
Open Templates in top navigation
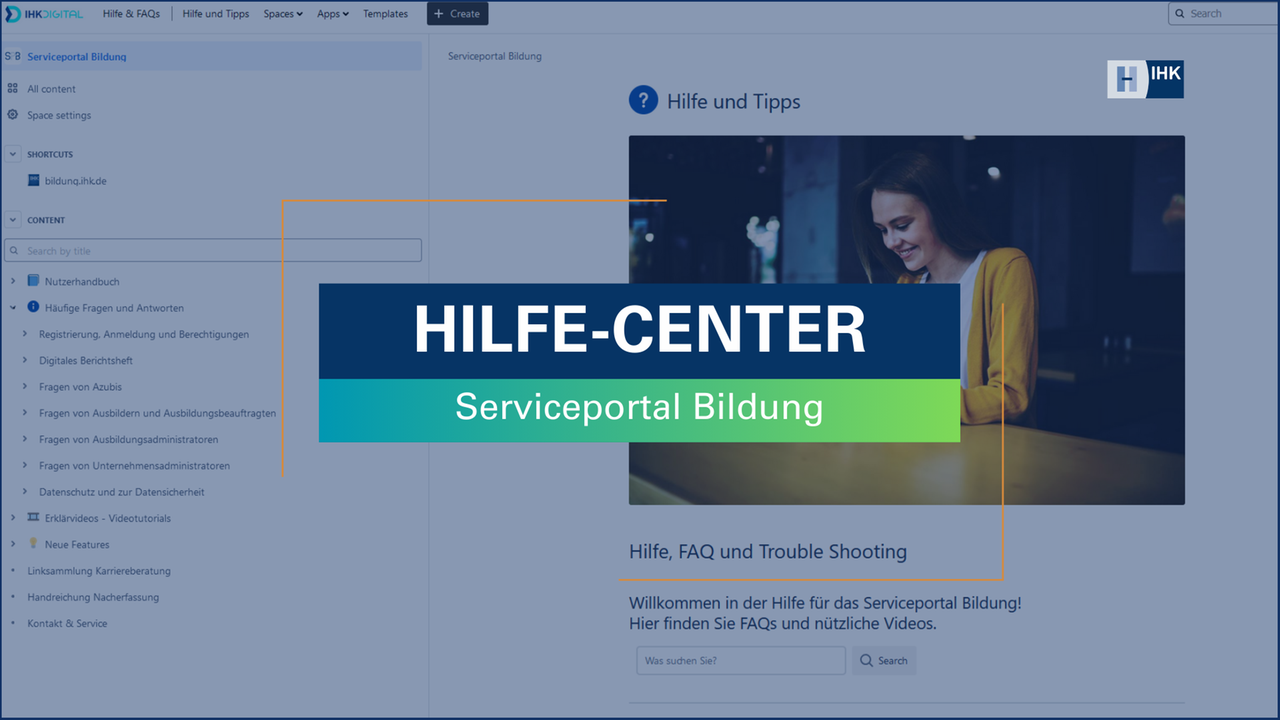point(386,14)
